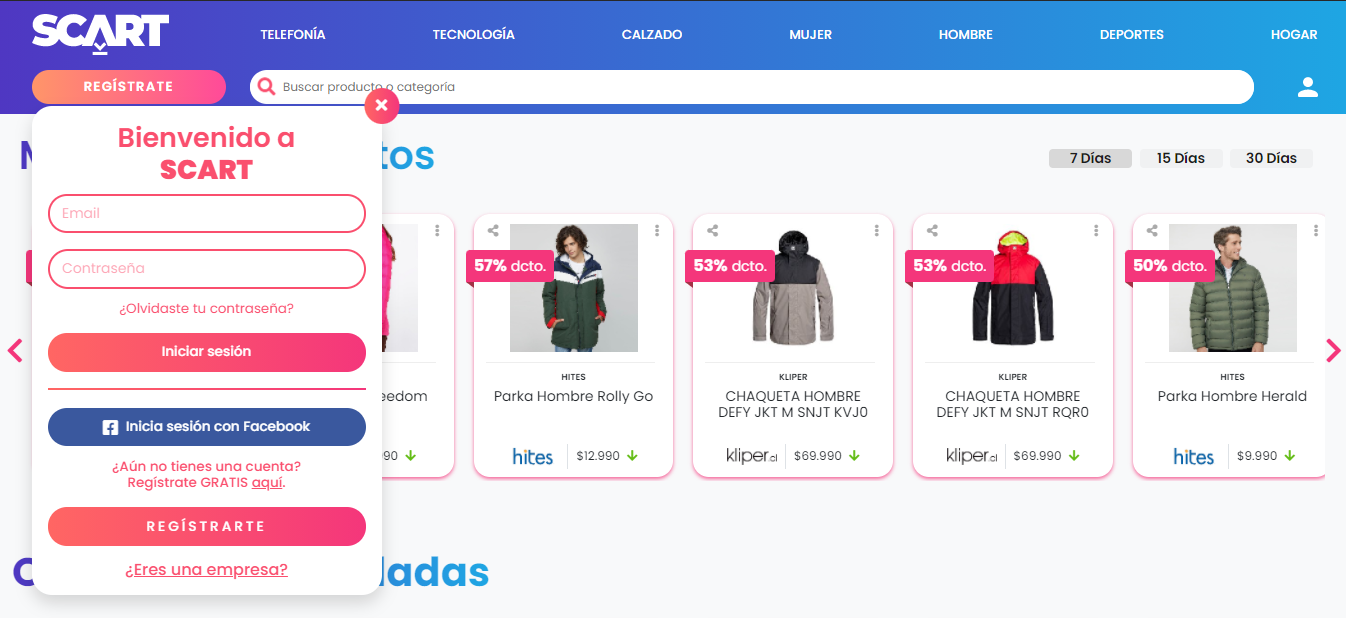Click Inicia sesión con Facebook button
This screenshot has width=1346, height=618.
click(x=207, y=427)
